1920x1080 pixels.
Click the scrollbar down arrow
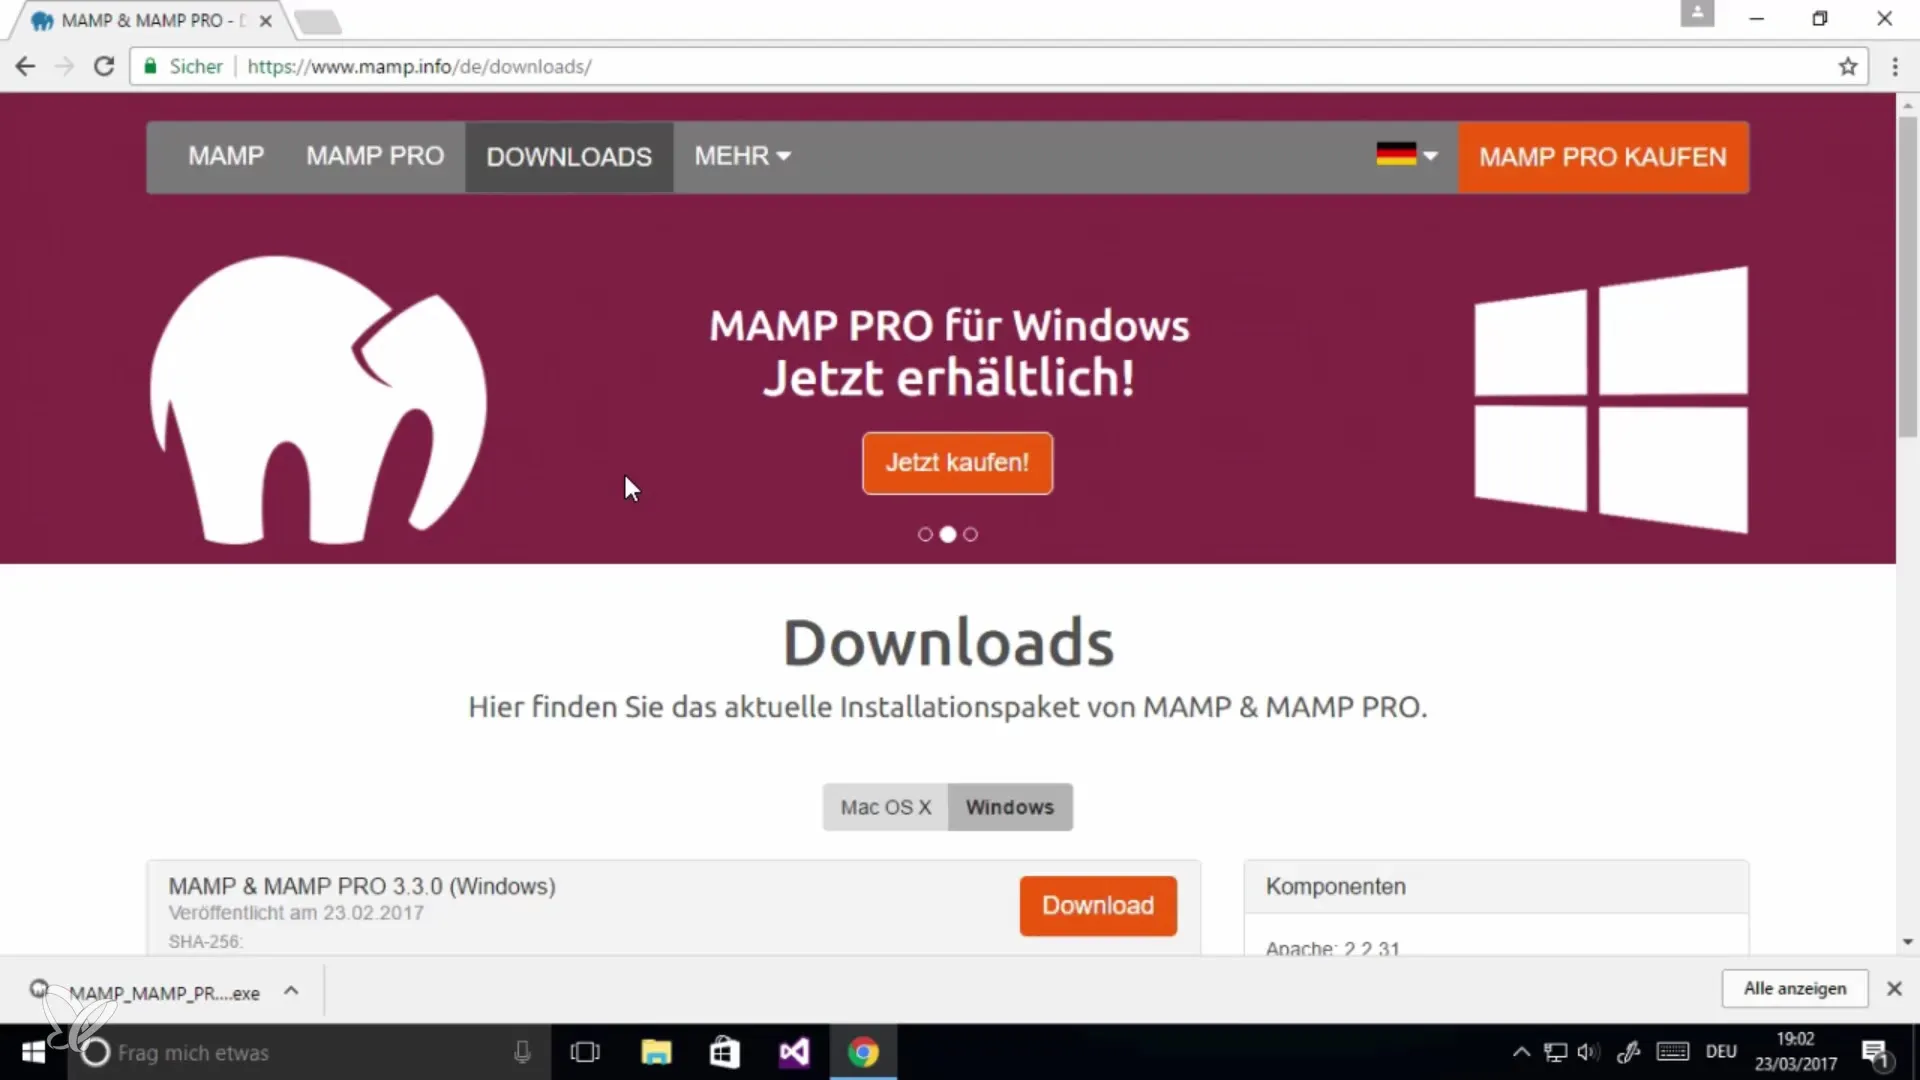[x=1908, y=942]
